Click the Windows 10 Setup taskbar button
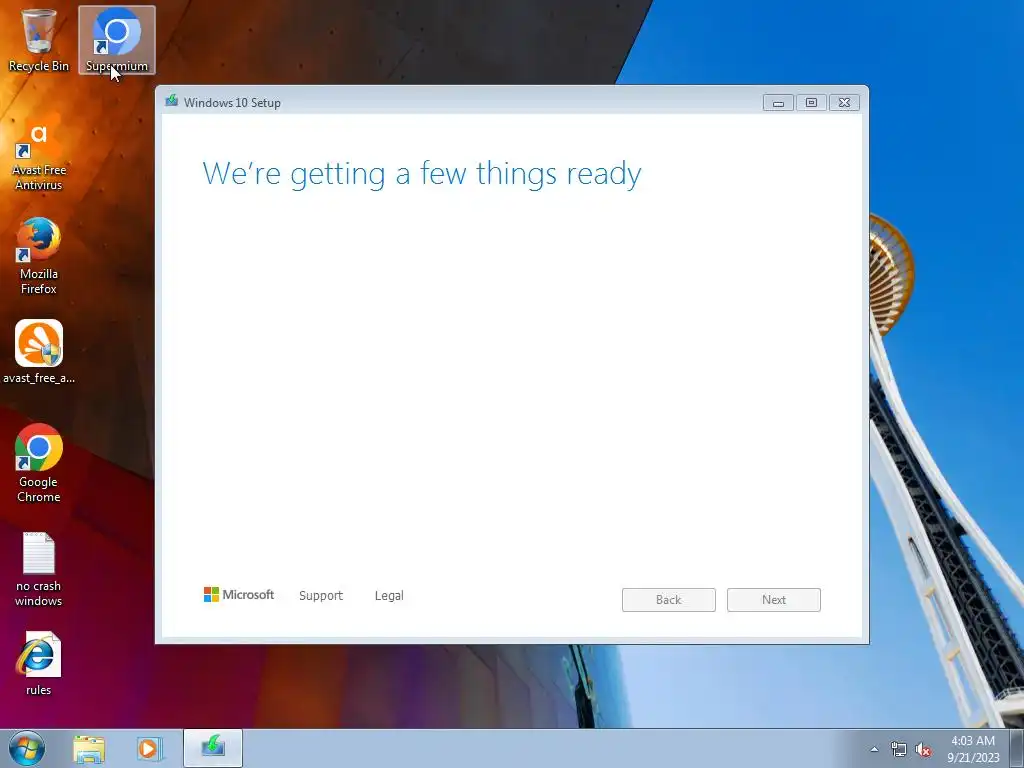Image resolution: width=1024 pixels, height=768 pixels. tap(213, 748)
